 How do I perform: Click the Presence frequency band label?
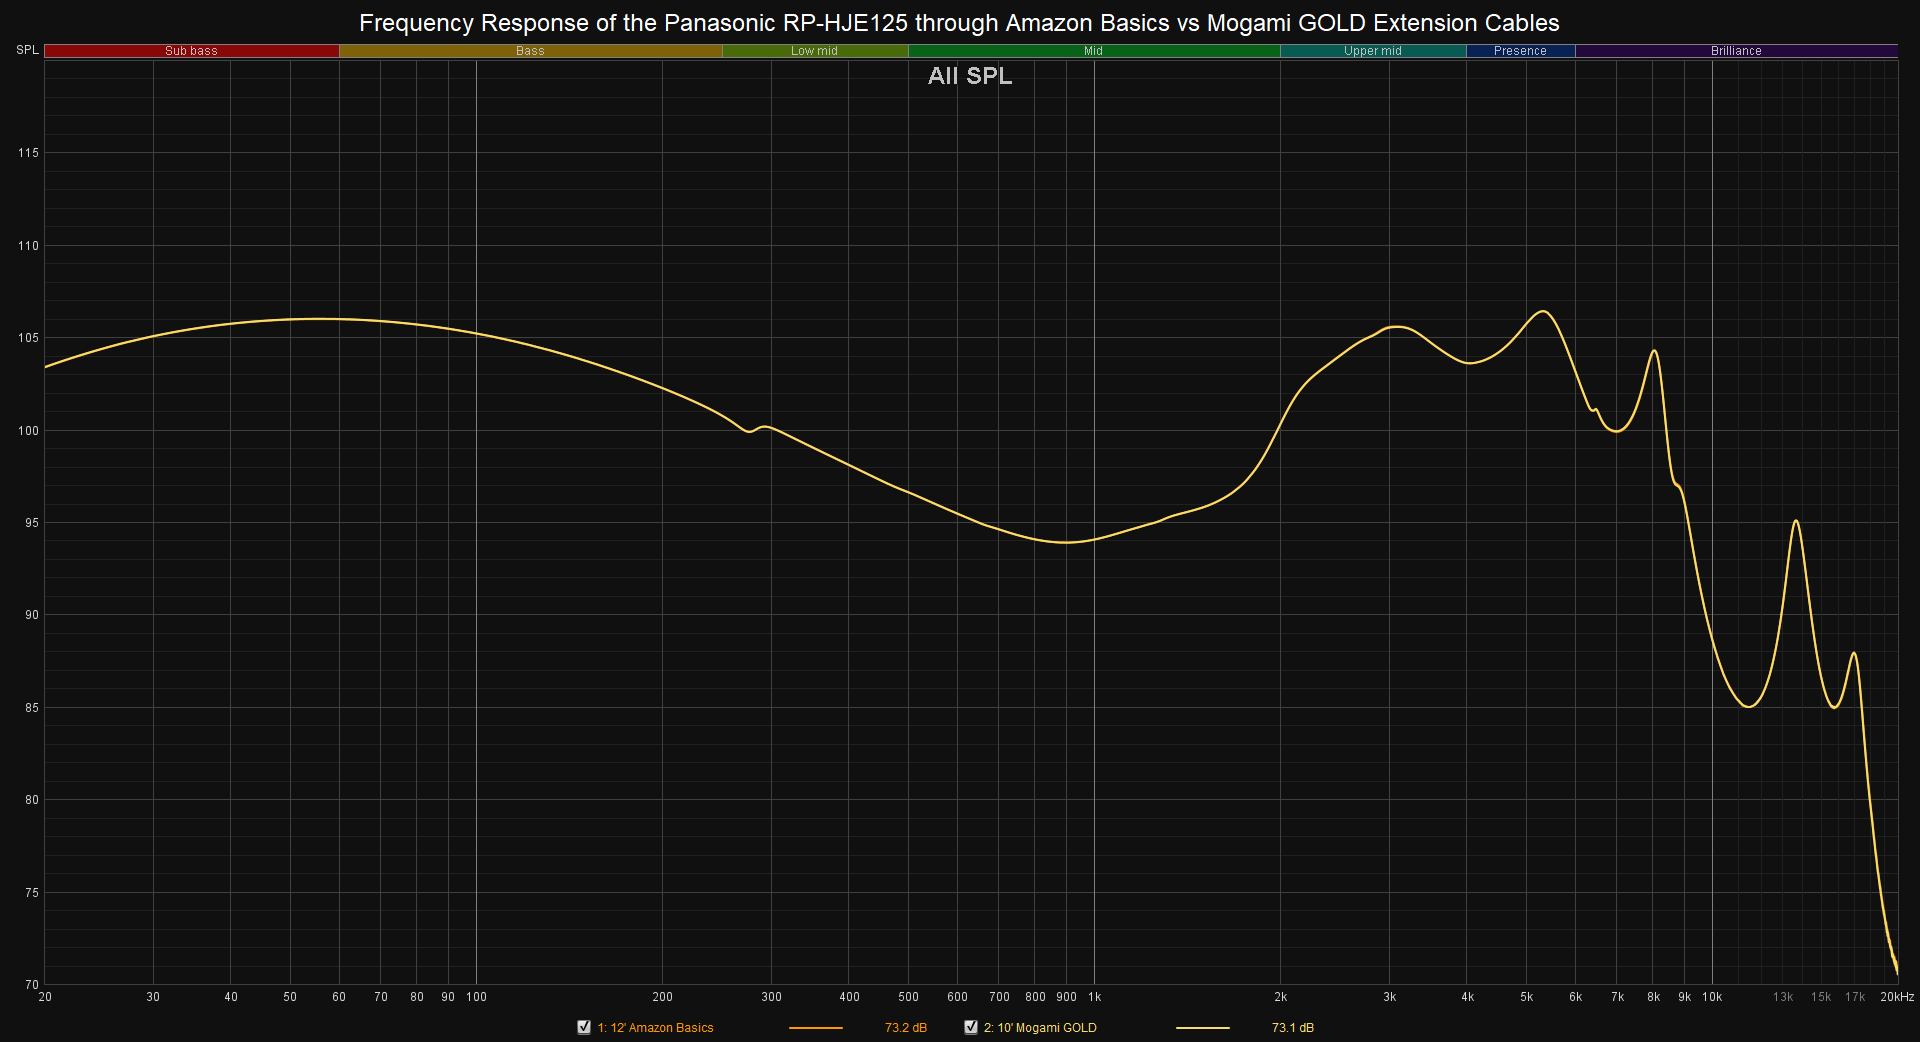coord(1520,51)
